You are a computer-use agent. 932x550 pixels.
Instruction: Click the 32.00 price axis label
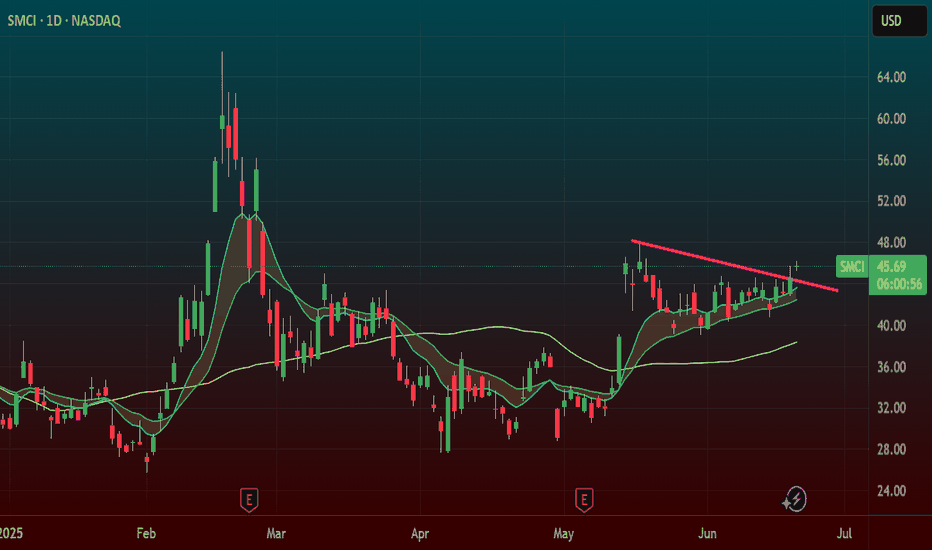(892, 408)
